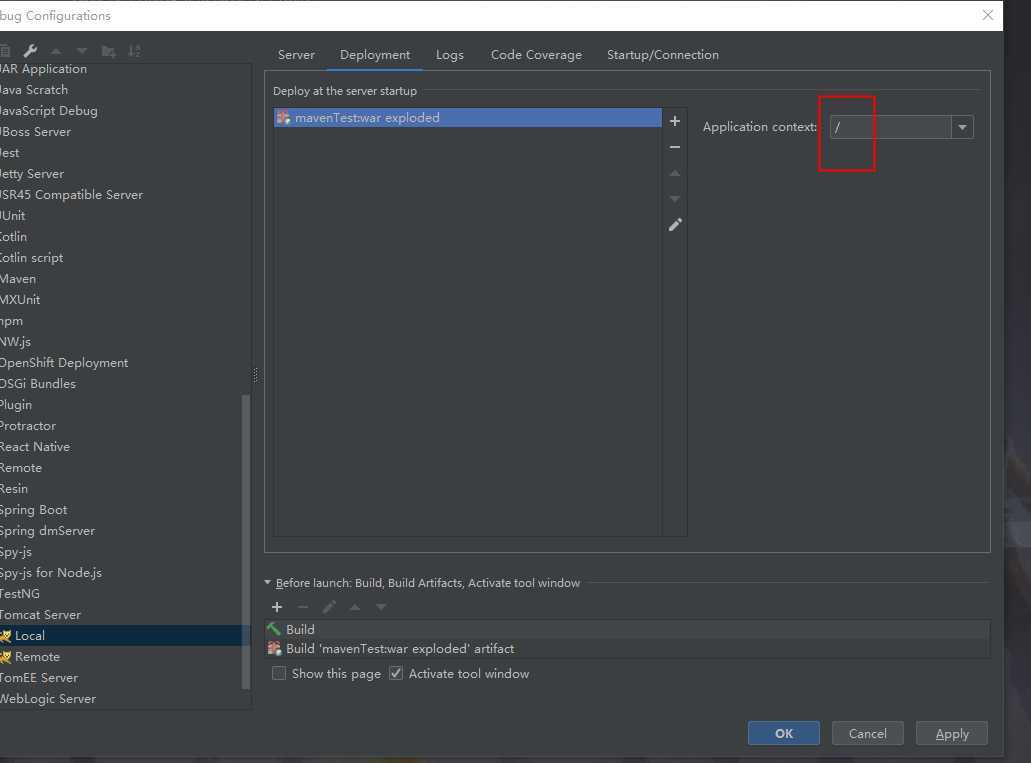Click the Cancel button
The height and width of the screenshot is (763, 1031).
[867, 733]
